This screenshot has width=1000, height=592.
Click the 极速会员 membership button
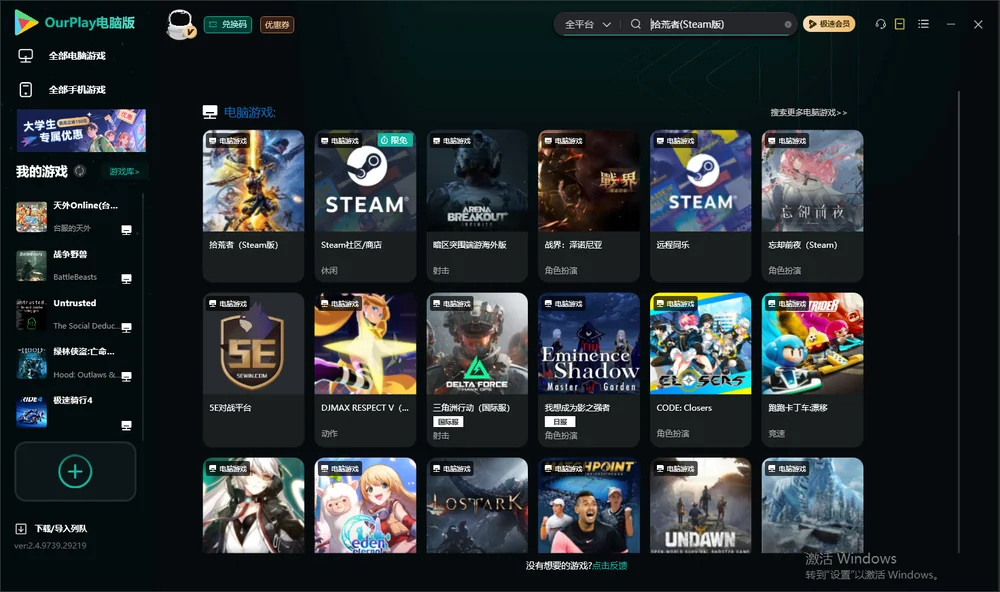coord(829,24)
